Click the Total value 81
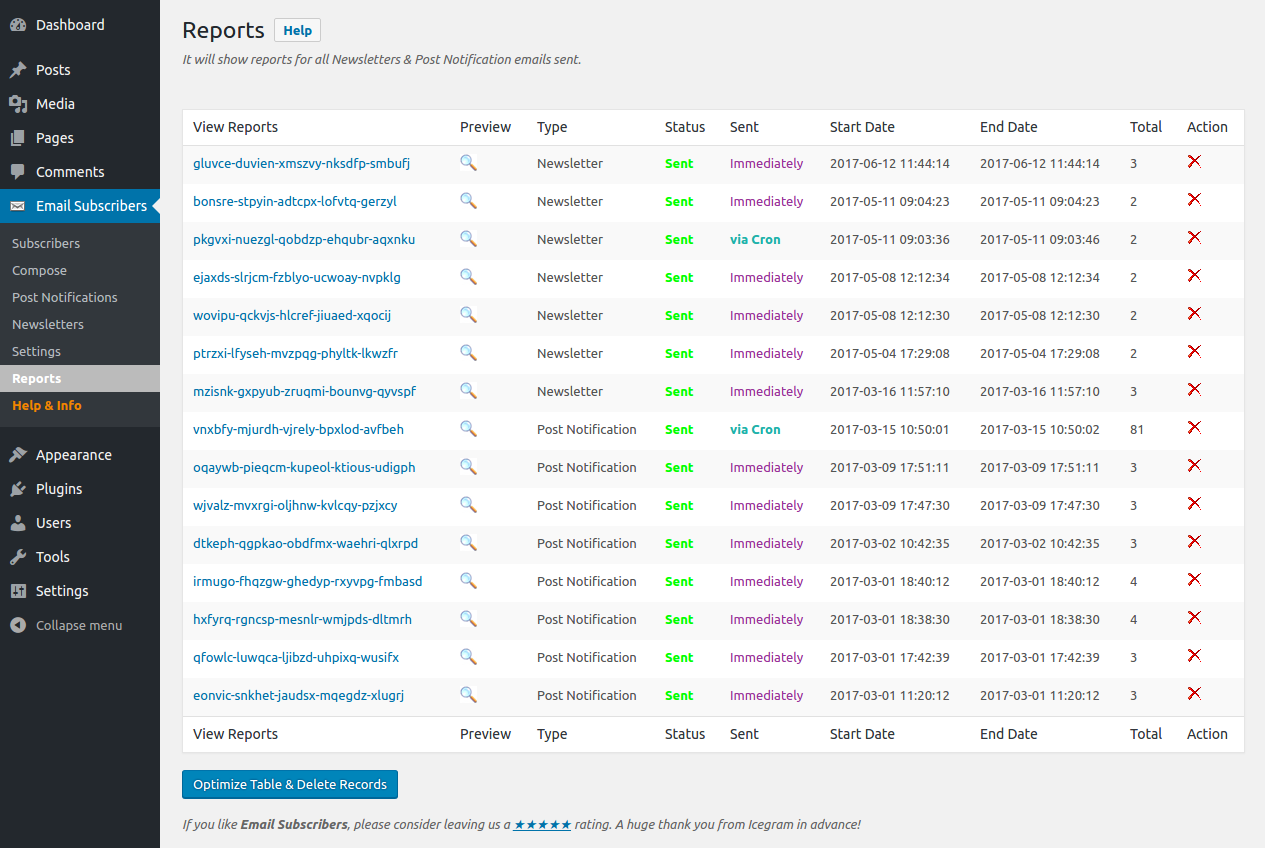The width and height of the screenshot is (1265, 848). tap(1137, 429)
